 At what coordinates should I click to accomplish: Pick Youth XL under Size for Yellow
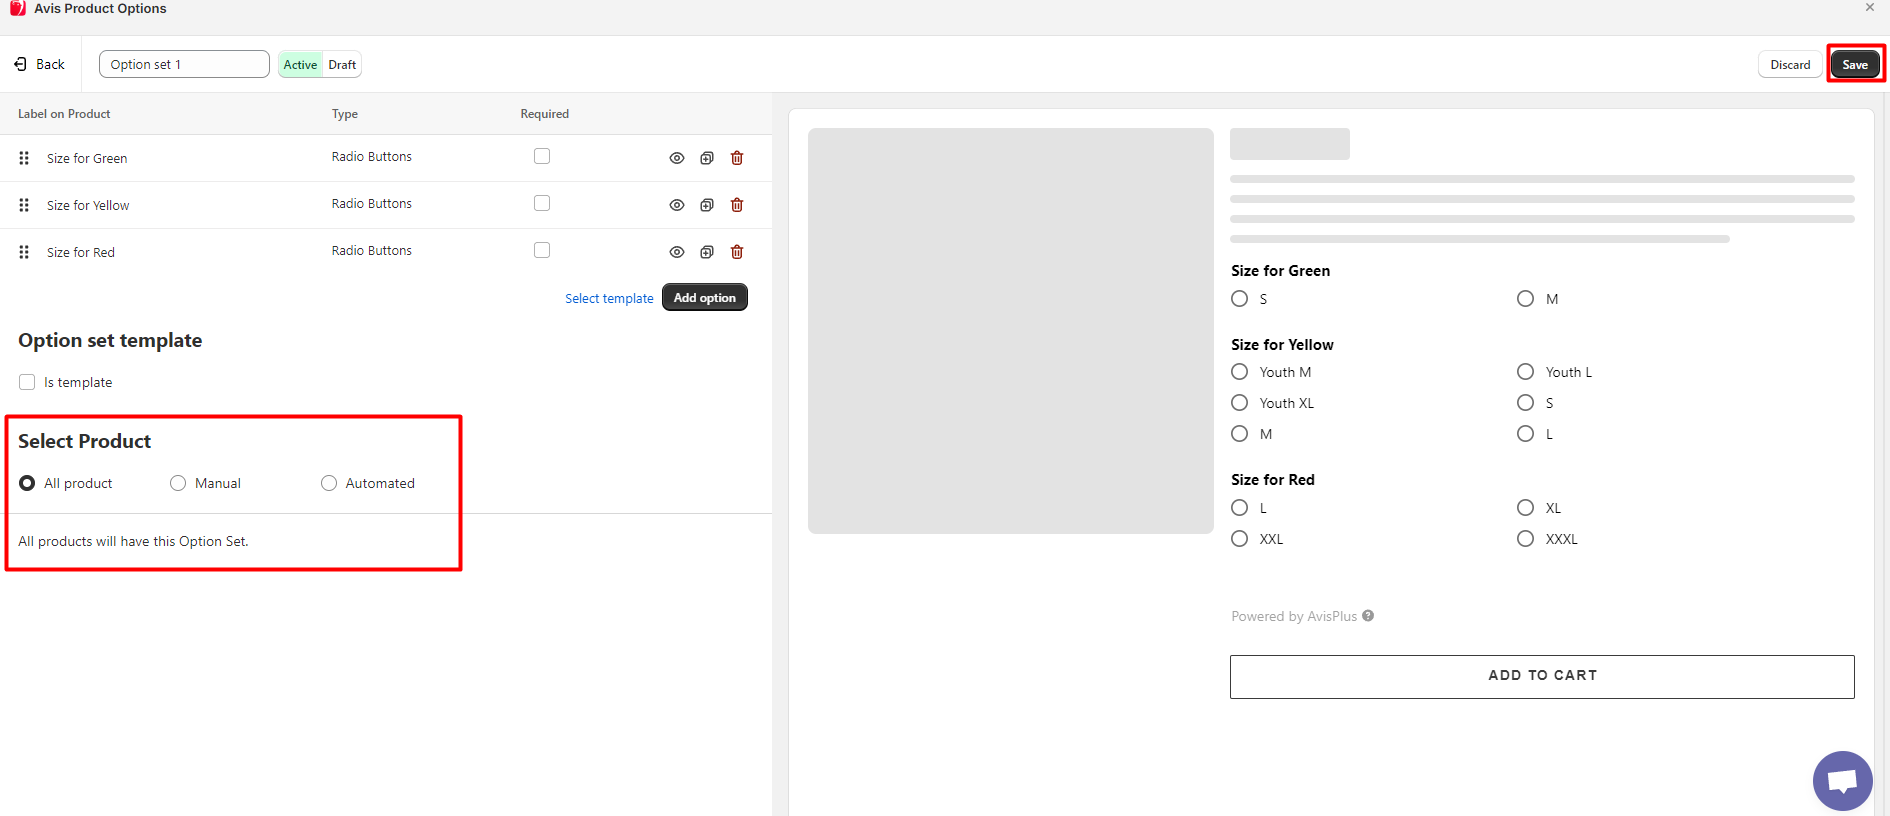(x=1240, y=403)
